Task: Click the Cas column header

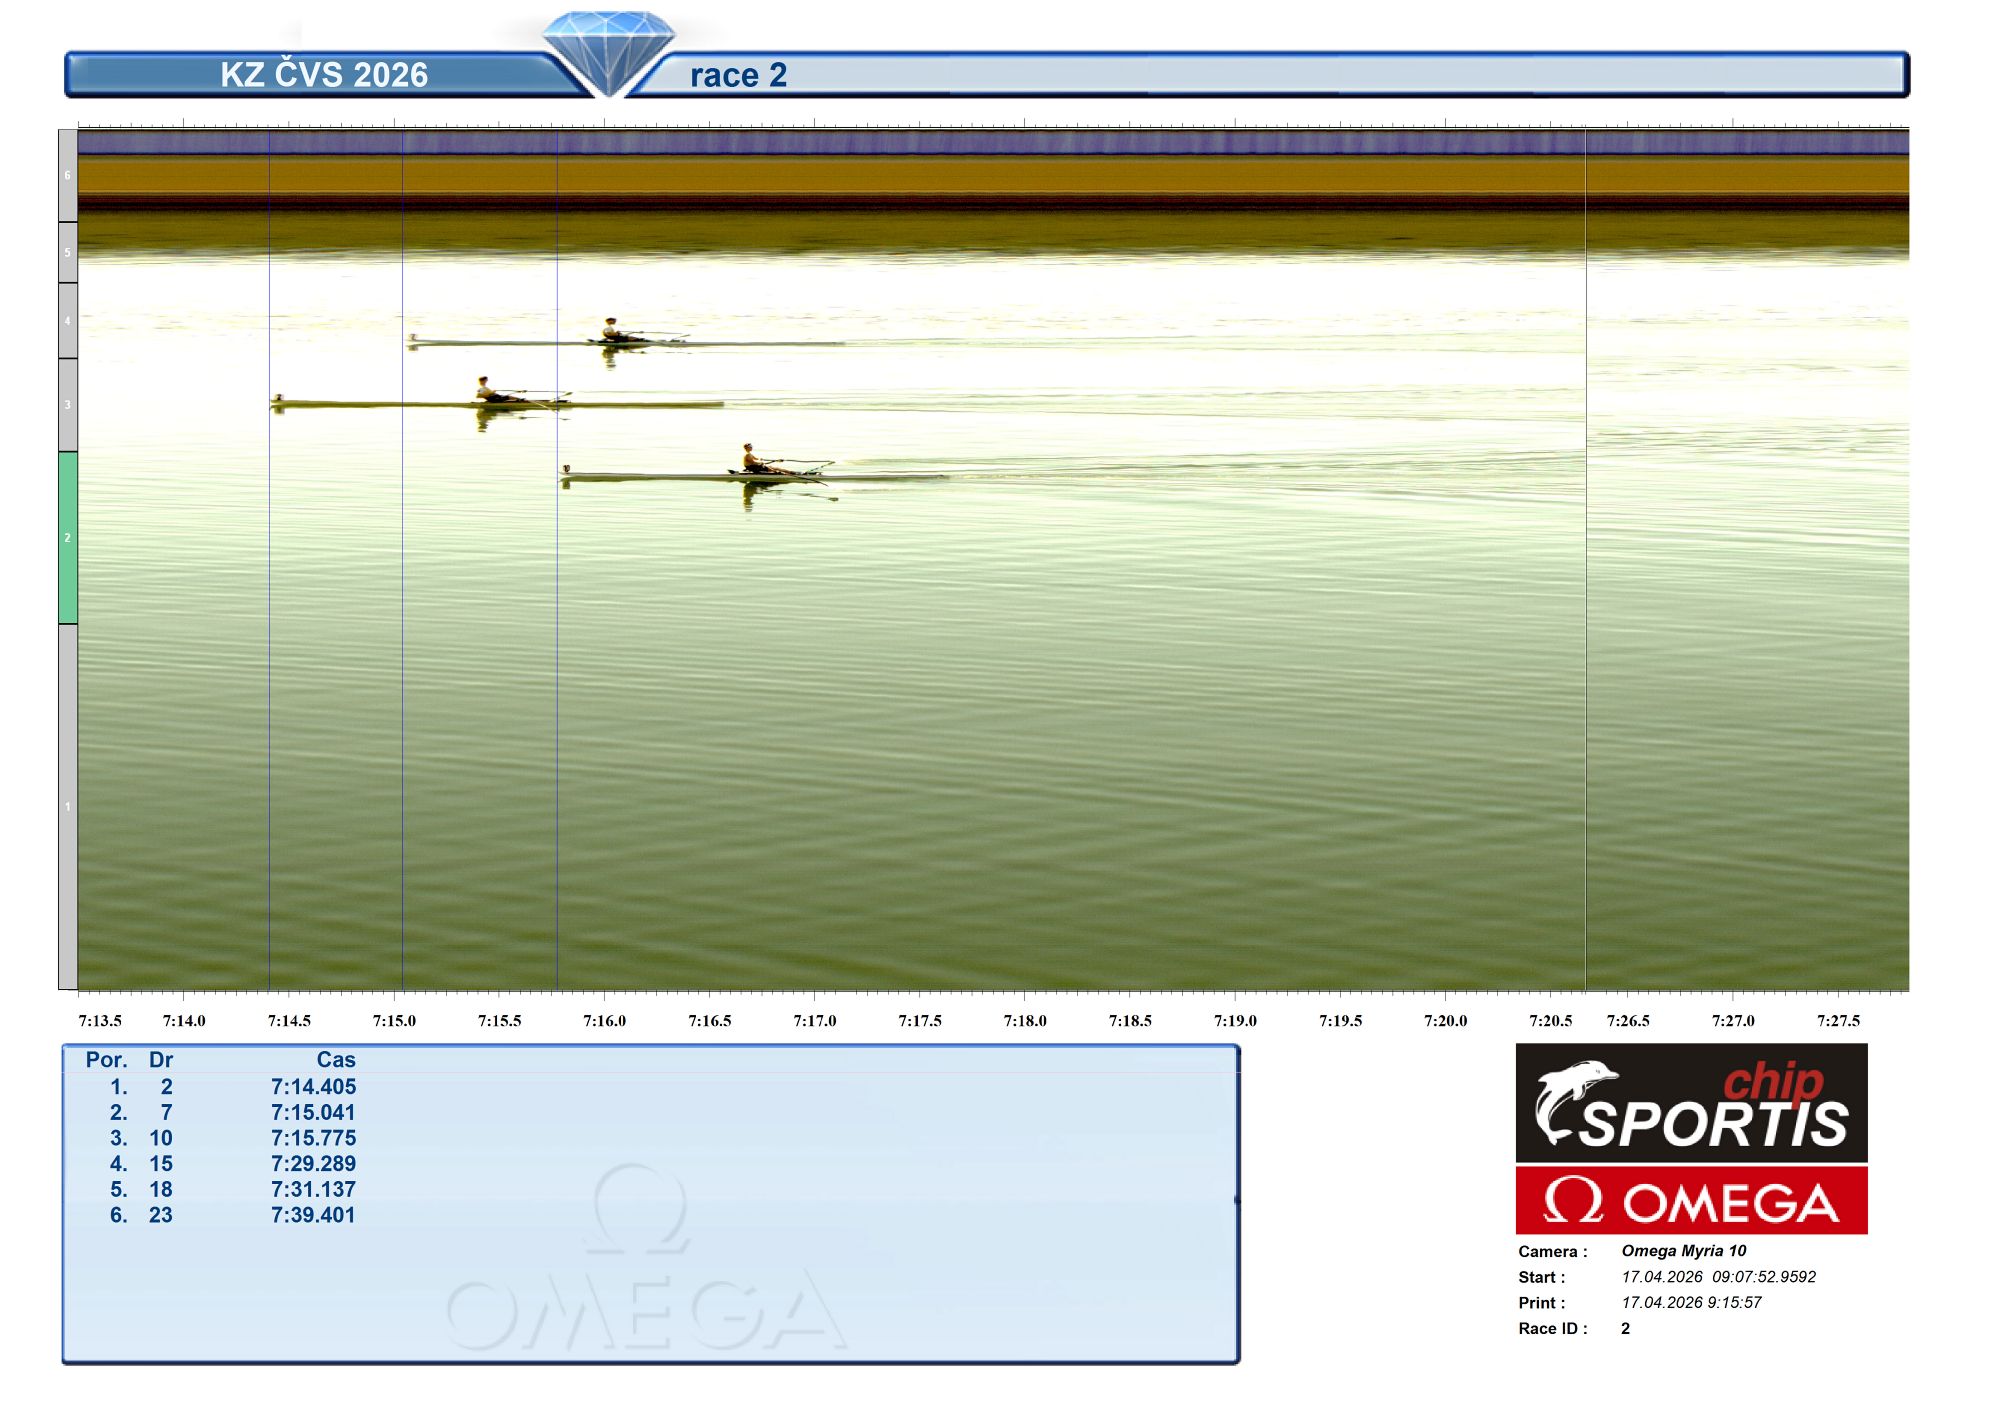Action: click(335, 1060)
